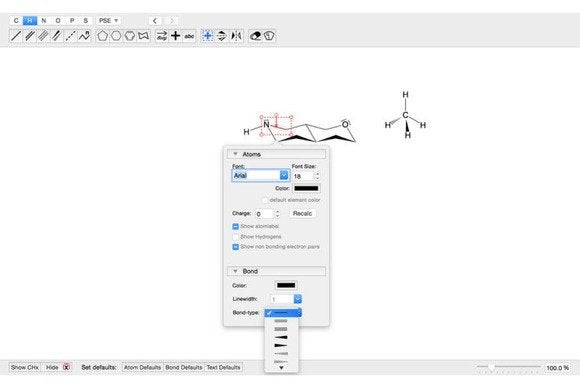Select the dashed bond drawing tool
The height and width of the screenshot is (388, 580).
click(70, 36)
